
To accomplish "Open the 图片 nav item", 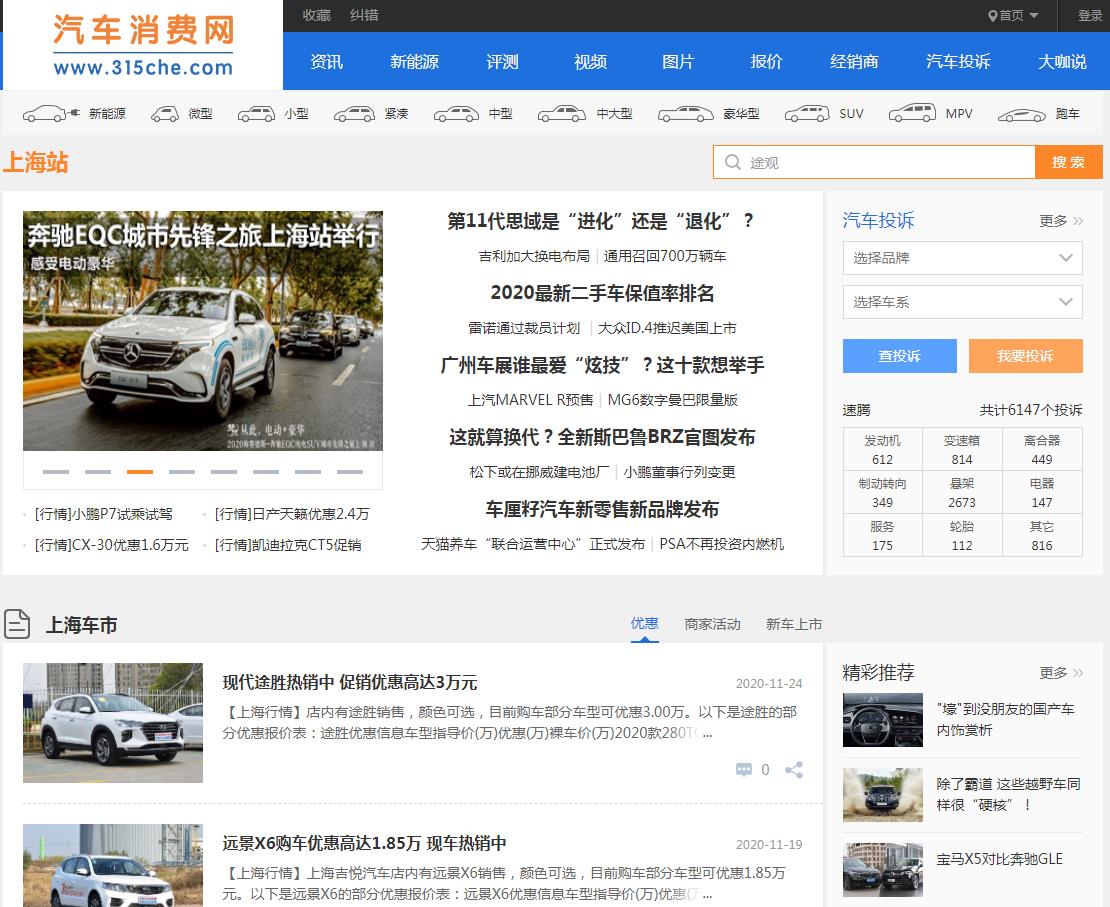I will coord(678,62).
